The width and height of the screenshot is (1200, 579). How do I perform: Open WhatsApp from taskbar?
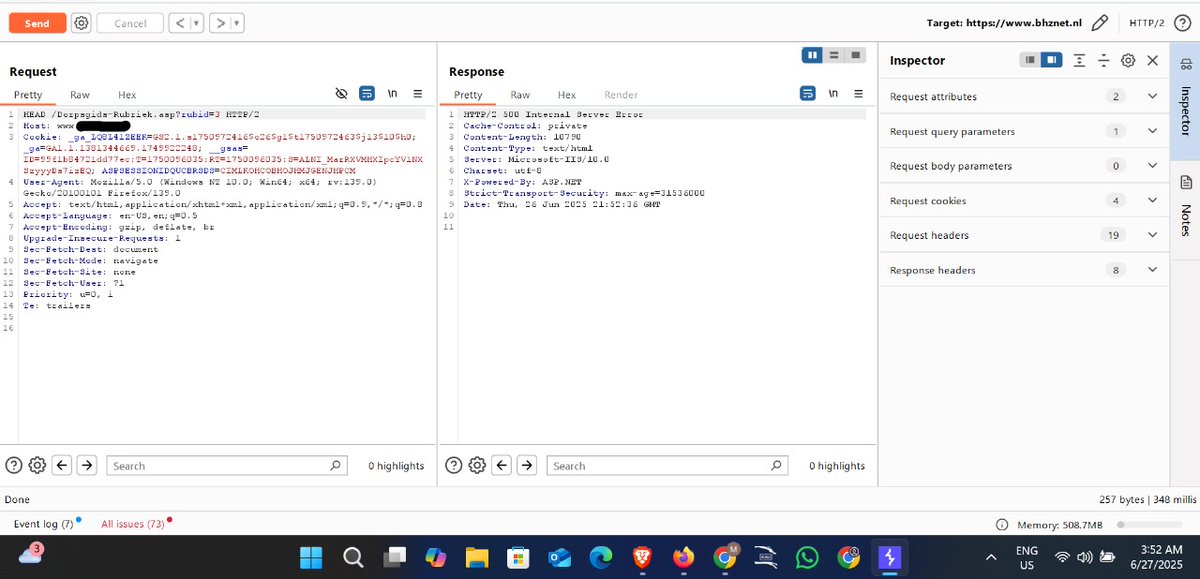click(x=807, y=557)
